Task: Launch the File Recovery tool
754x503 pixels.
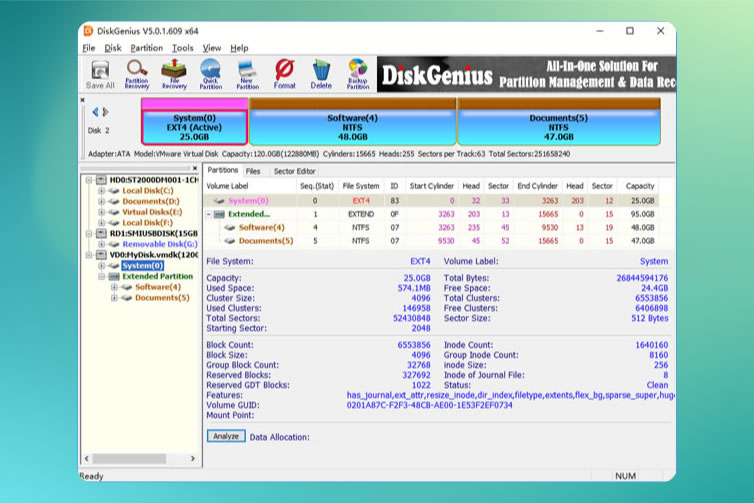Action: pyautogui.click(x=174, y=74)
